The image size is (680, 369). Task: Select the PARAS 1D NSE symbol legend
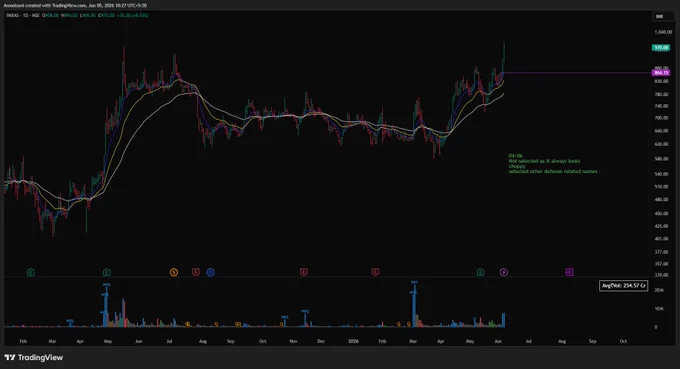point(23,15)
